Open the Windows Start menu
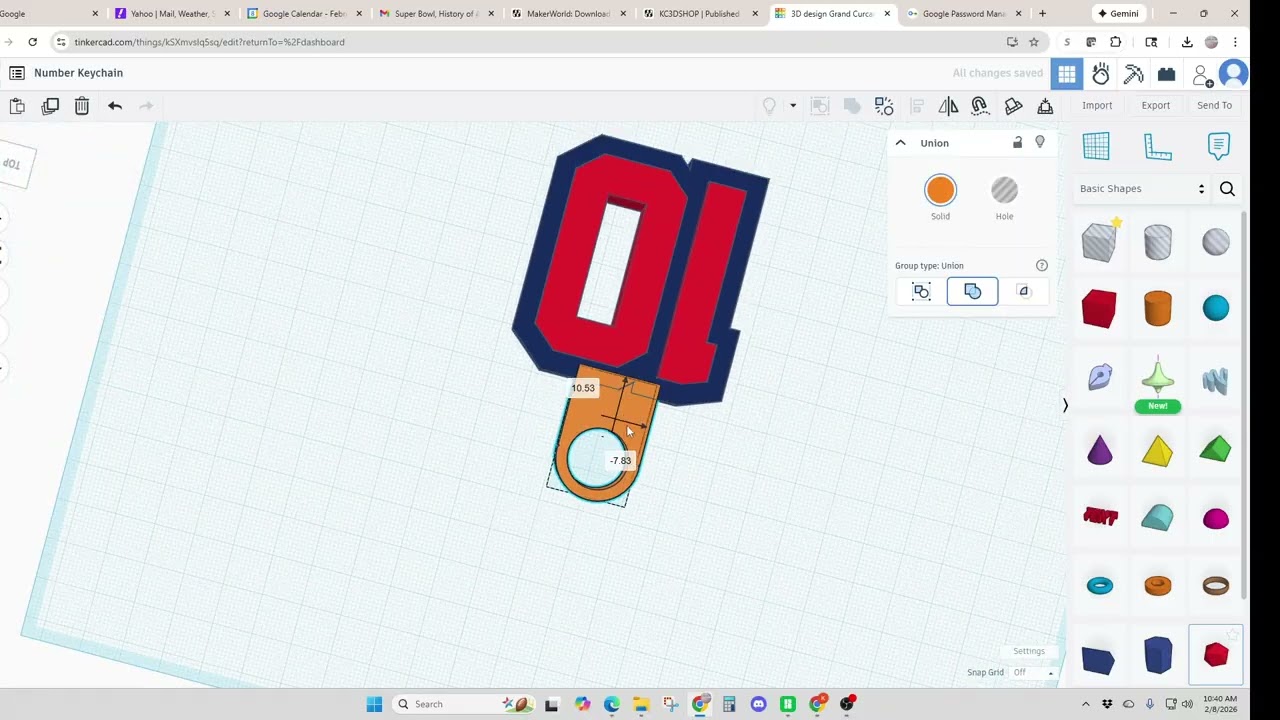This screenshot has height=720, width=1280. click(374, 704)
